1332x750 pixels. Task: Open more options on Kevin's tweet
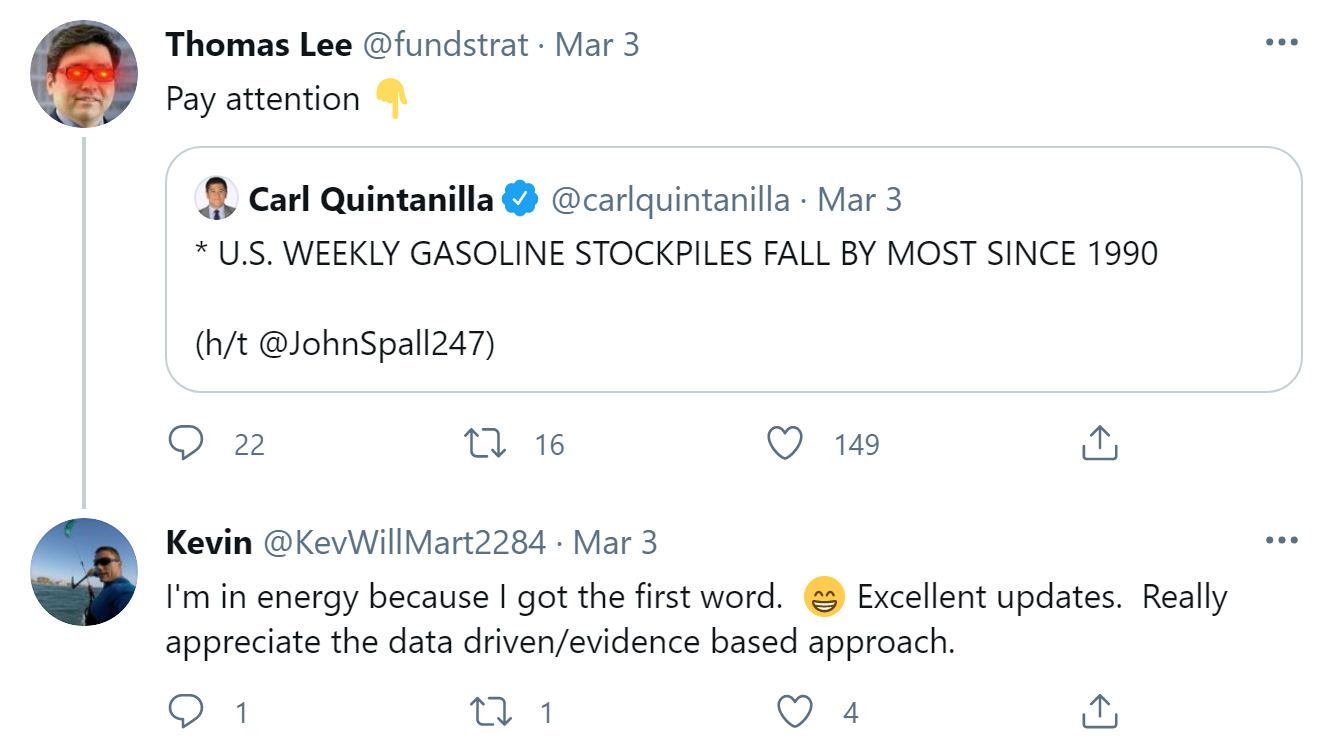[x=1281, y=541]
